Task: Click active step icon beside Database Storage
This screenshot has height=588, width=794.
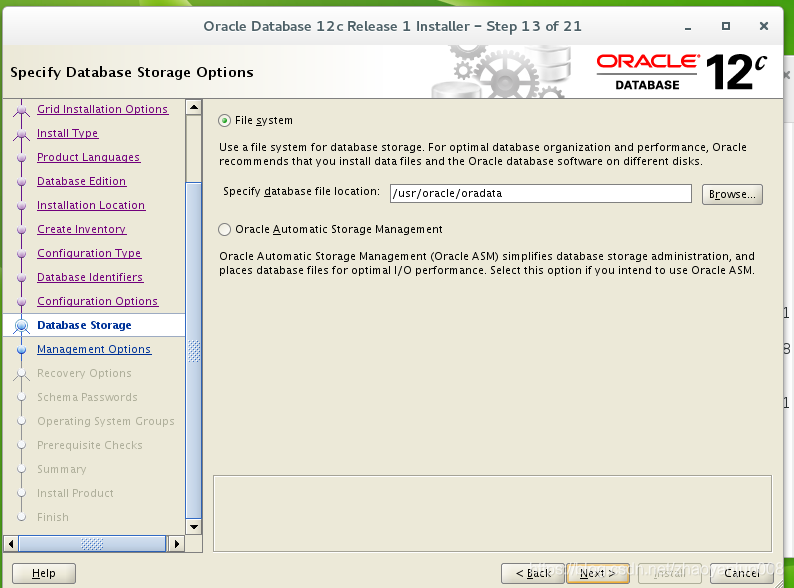Action: 21,326
